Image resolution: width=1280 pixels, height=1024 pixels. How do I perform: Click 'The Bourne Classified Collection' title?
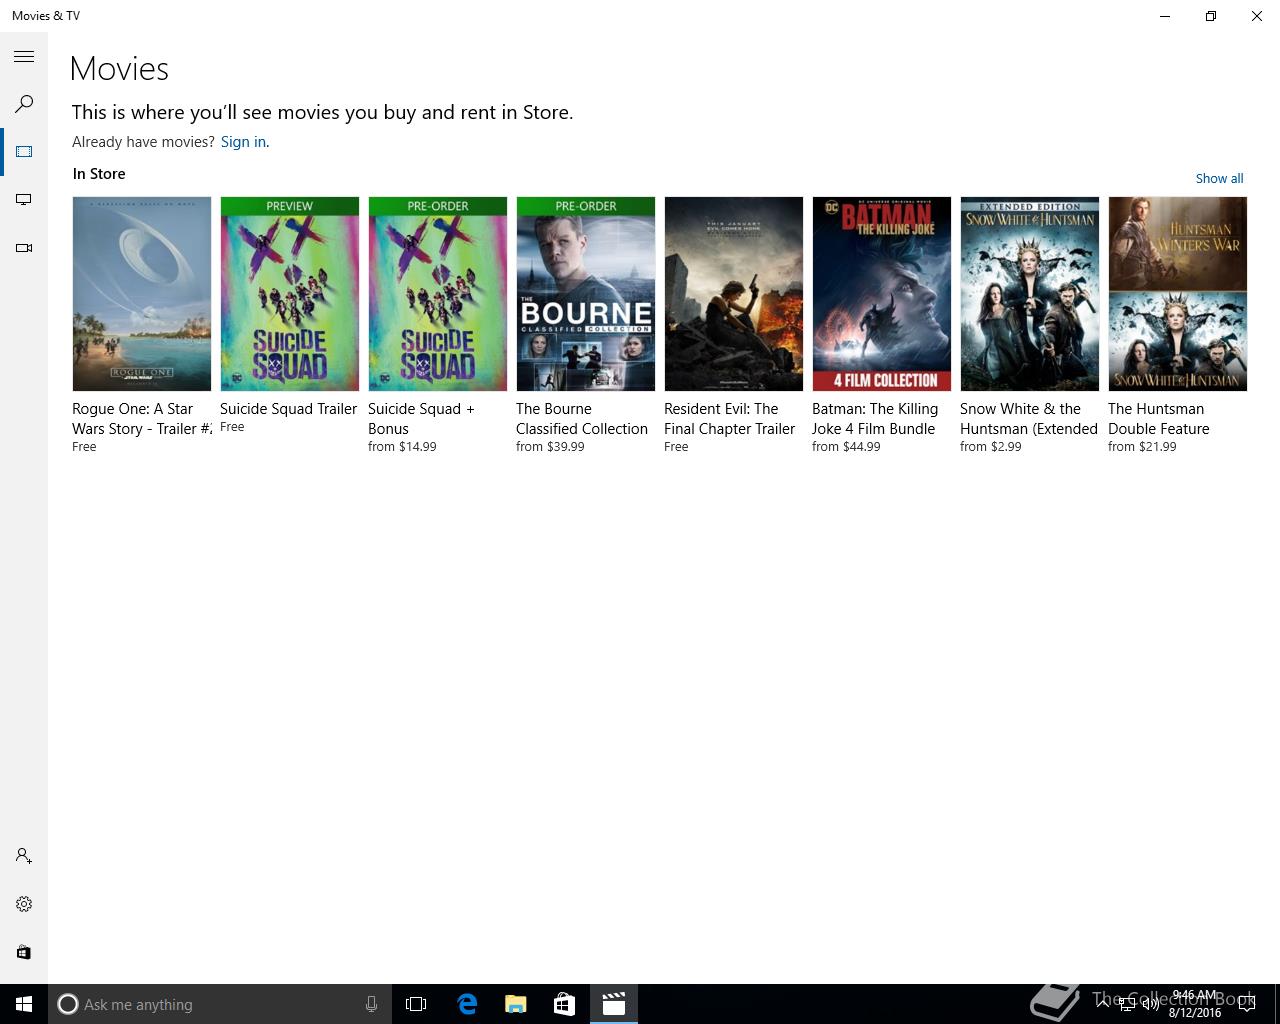click(582, 419)
